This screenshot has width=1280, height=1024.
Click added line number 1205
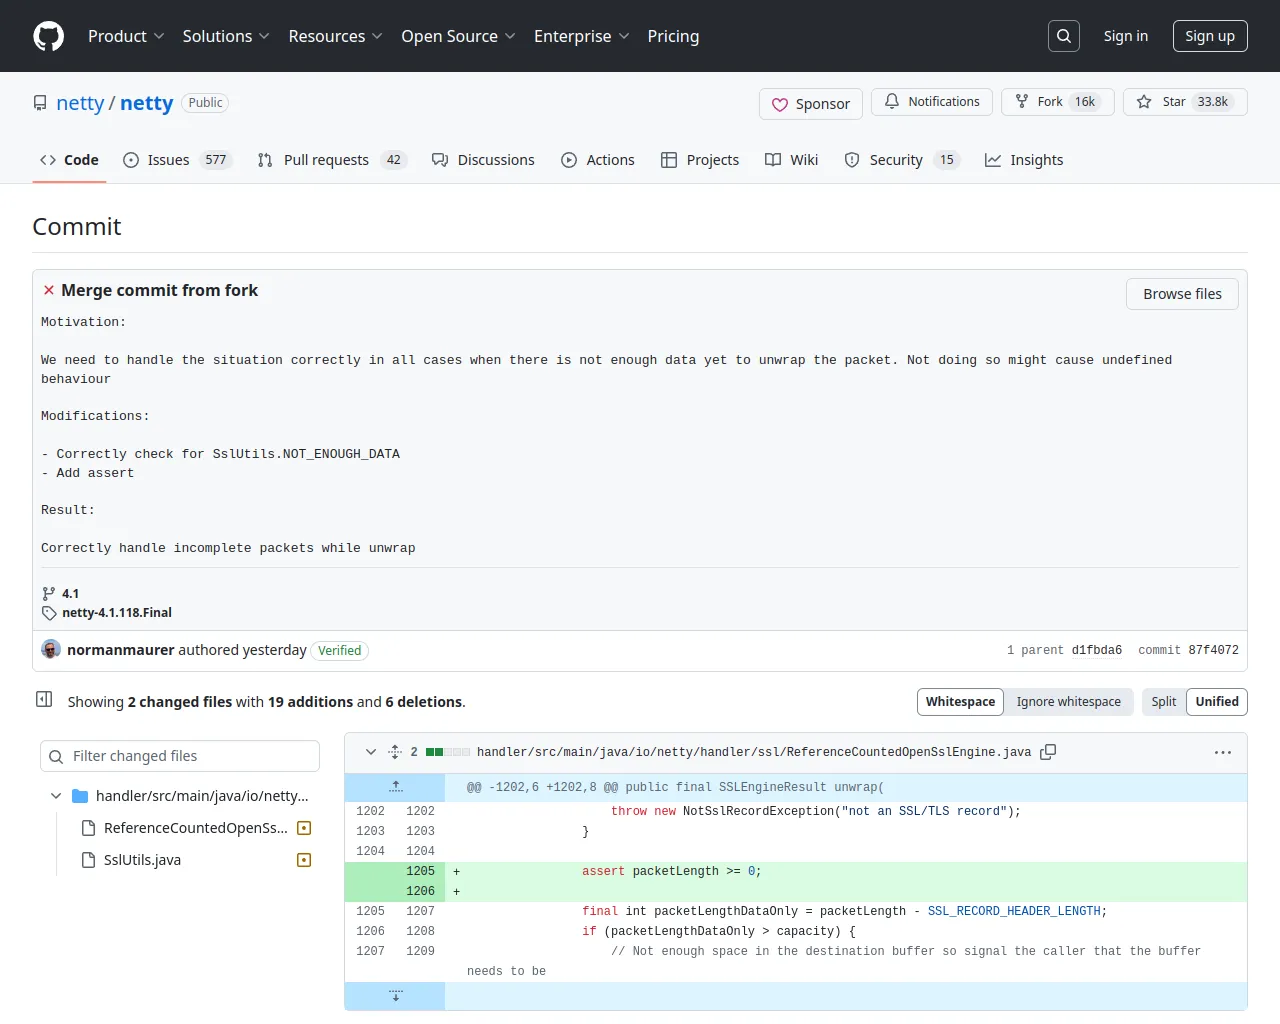pos(420,872)
